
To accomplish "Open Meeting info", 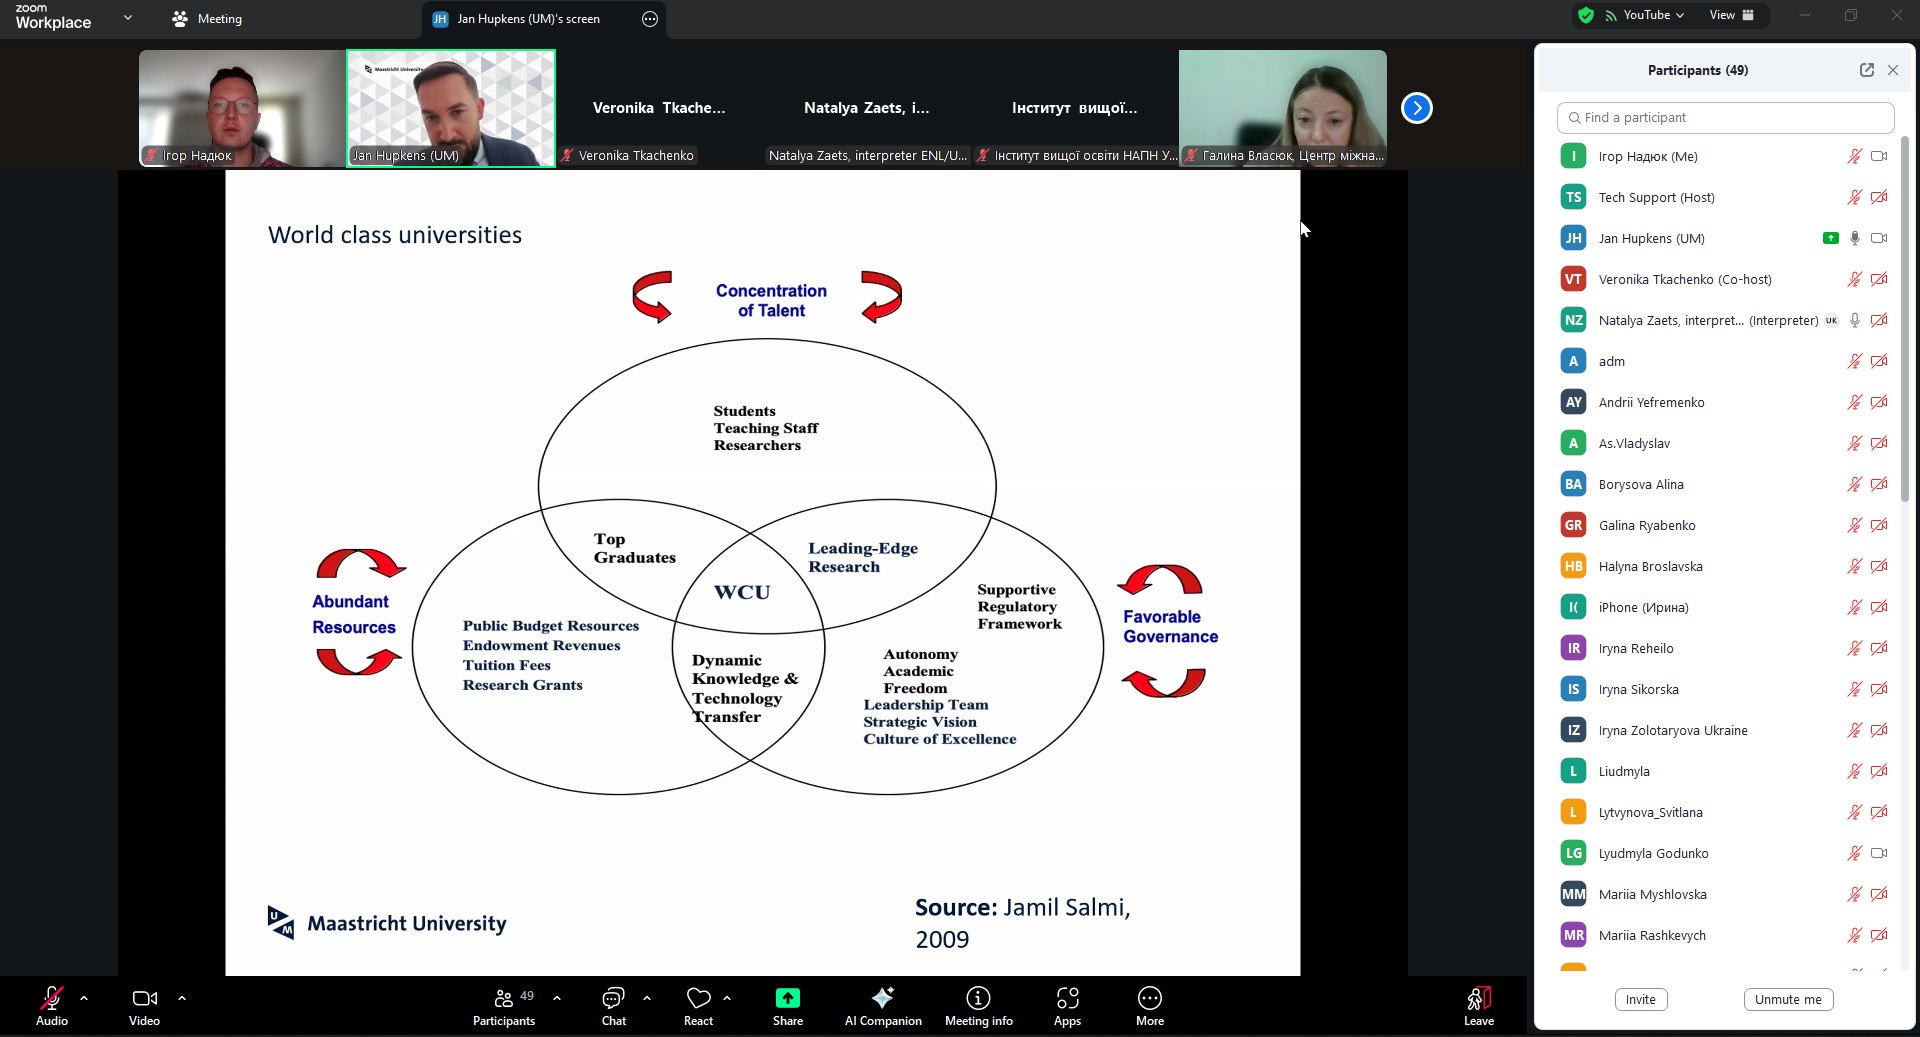I will [978, 1005].
